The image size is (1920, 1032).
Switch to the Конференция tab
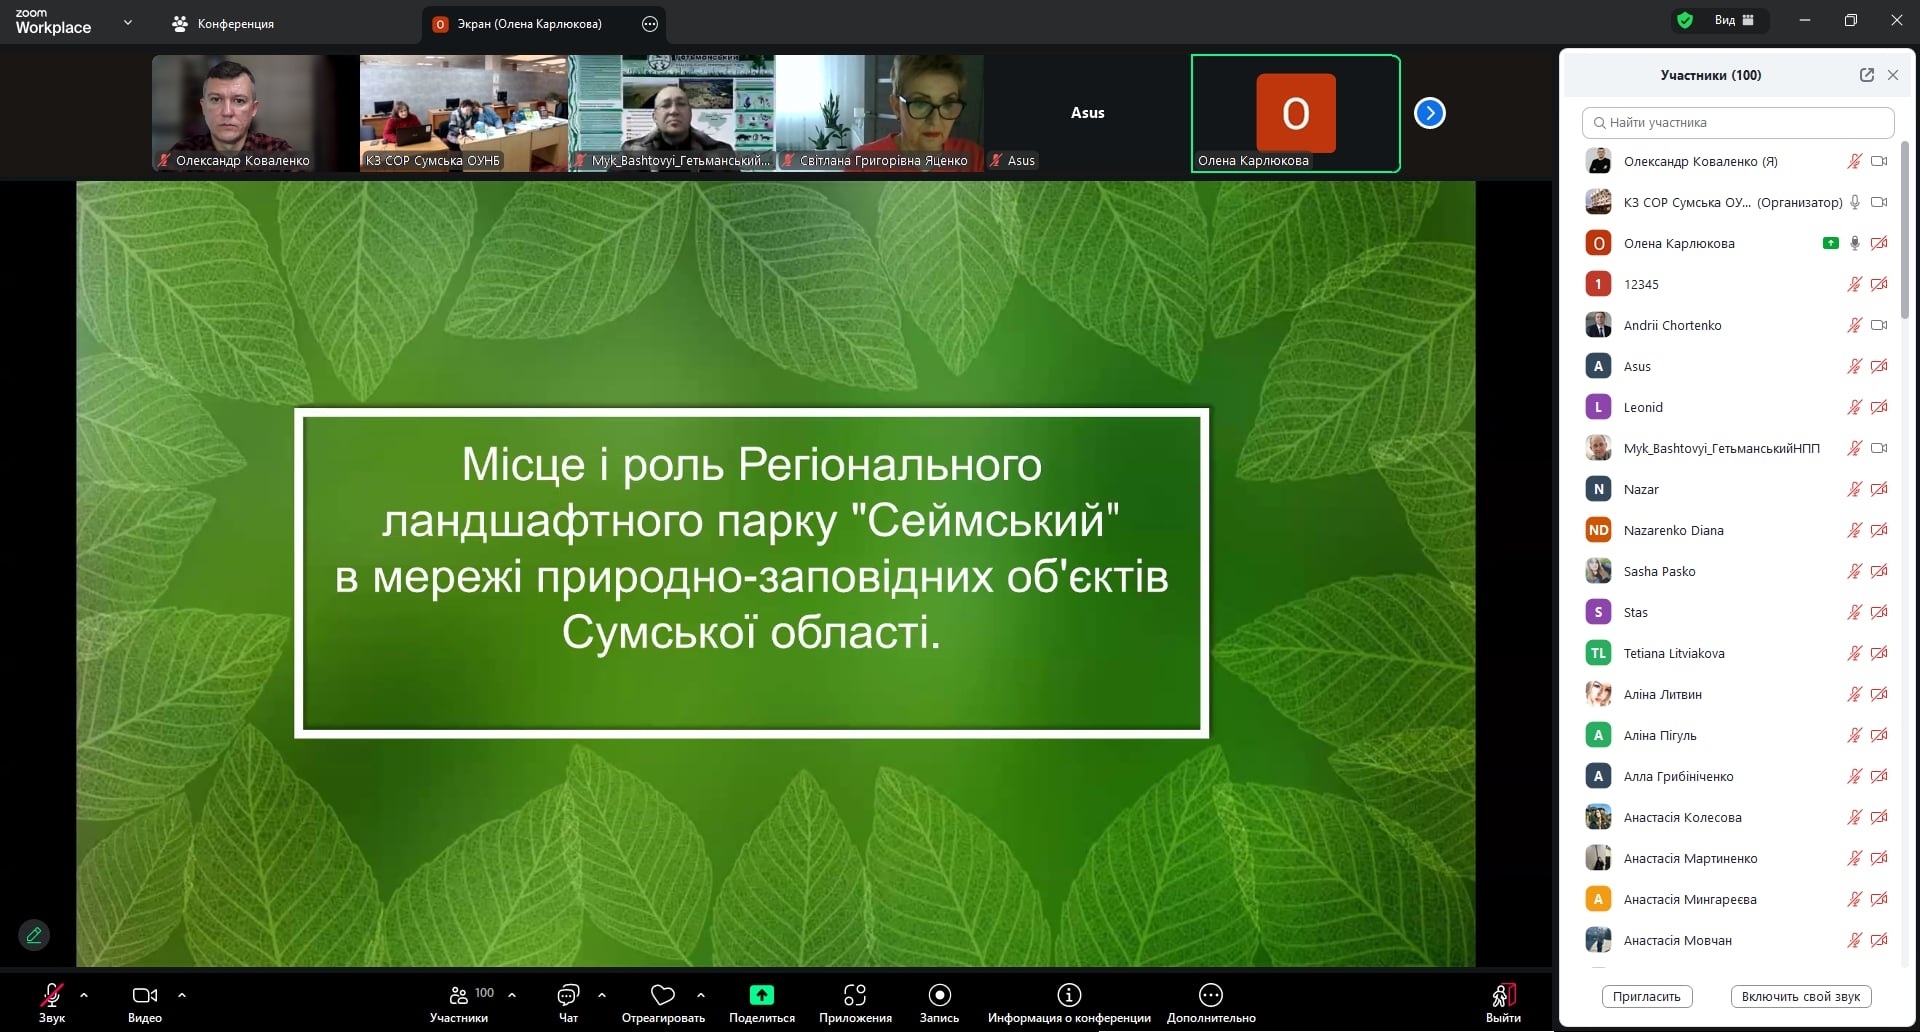pyautogui.click(x=223, y=24)
